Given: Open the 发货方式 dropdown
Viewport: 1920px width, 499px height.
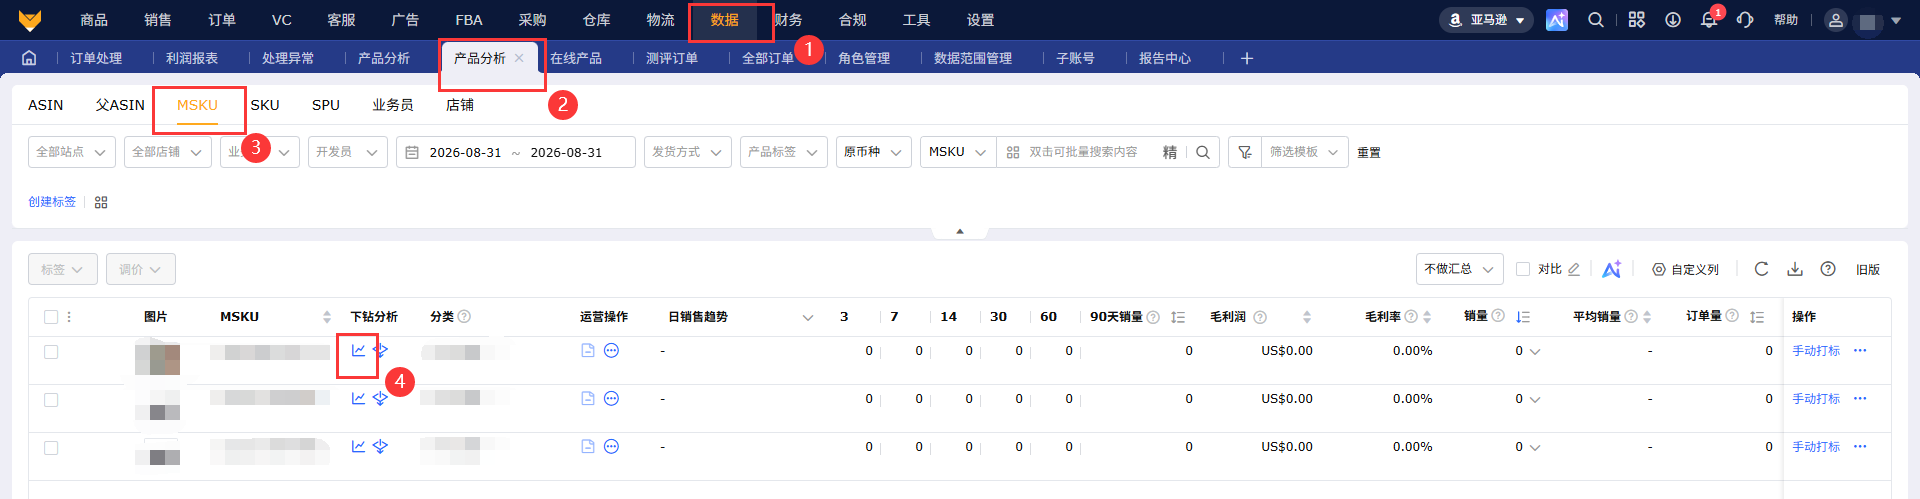Looking at the screenshot, I should pyautogui.click(x=688, y=152).
